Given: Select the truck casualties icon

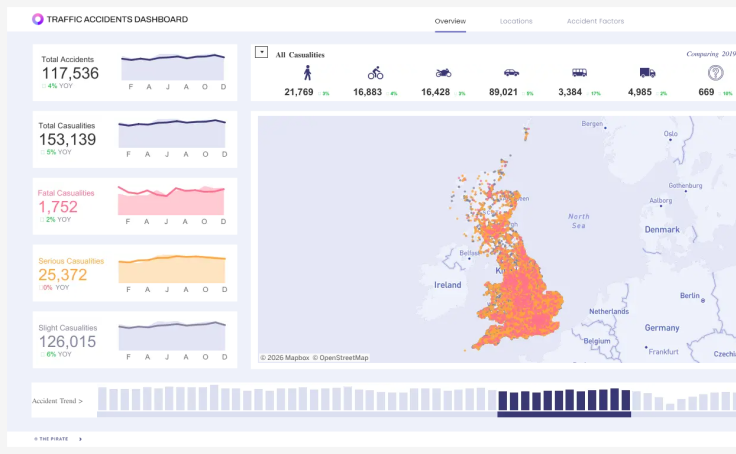Looking at the screenshot, I should click(647, 73).
